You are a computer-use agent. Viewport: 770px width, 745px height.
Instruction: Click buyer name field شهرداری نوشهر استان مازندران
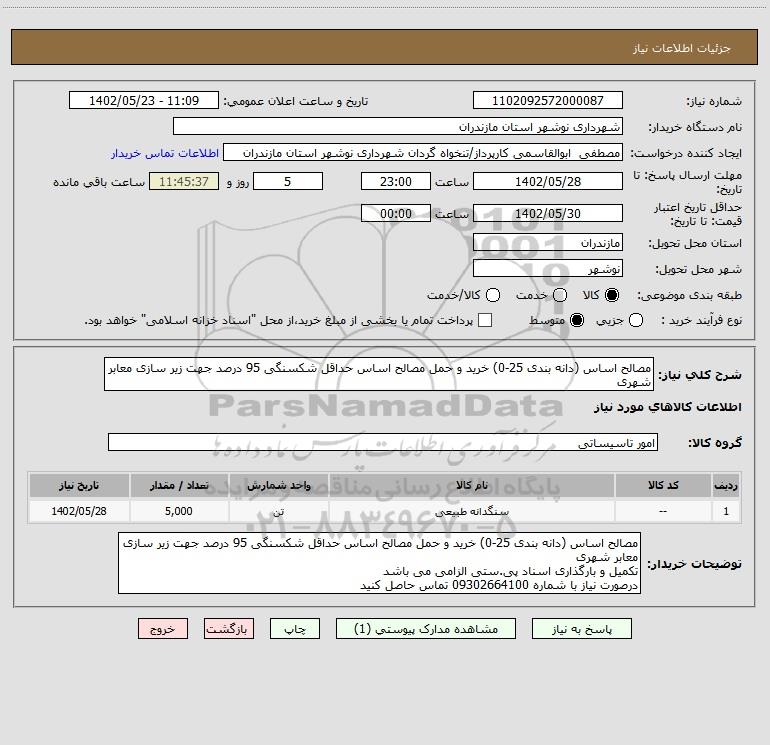point(398,127)
